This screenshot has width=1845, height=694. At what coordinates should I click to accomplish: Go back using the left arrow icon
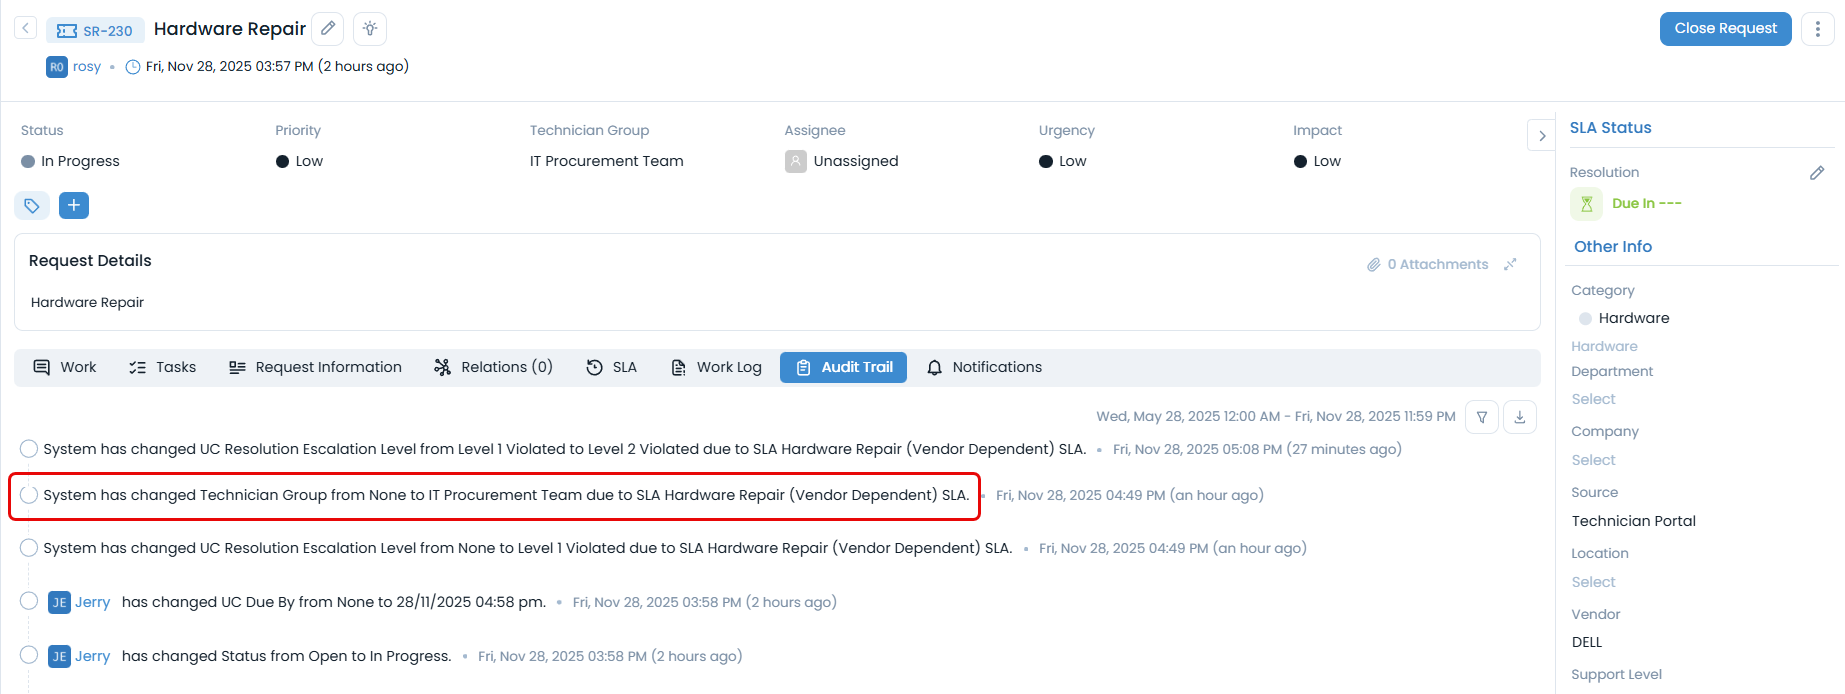26,29
